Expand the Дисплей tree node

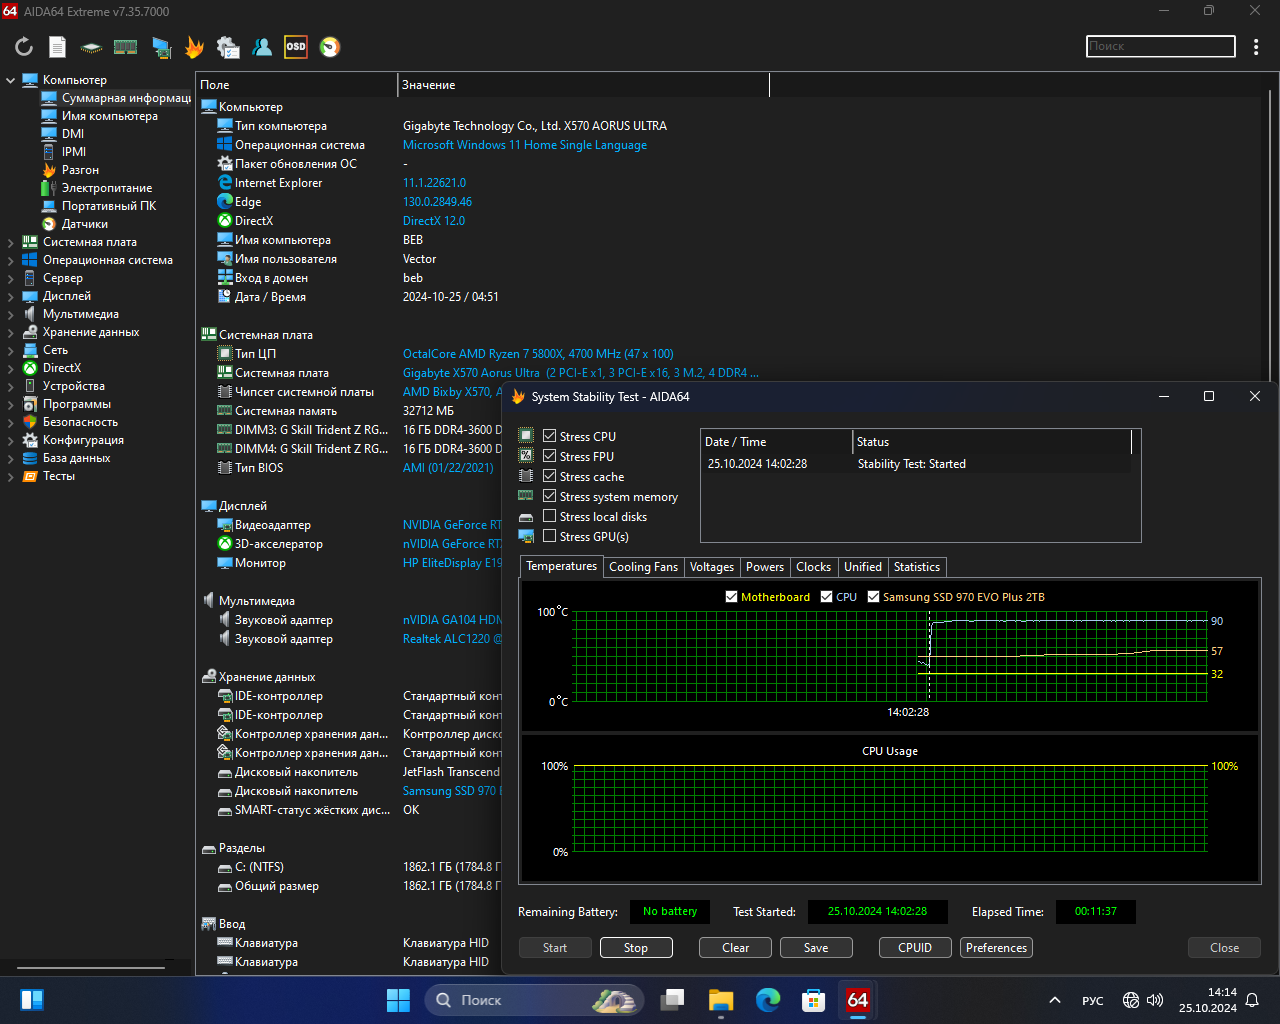(11, 296)
